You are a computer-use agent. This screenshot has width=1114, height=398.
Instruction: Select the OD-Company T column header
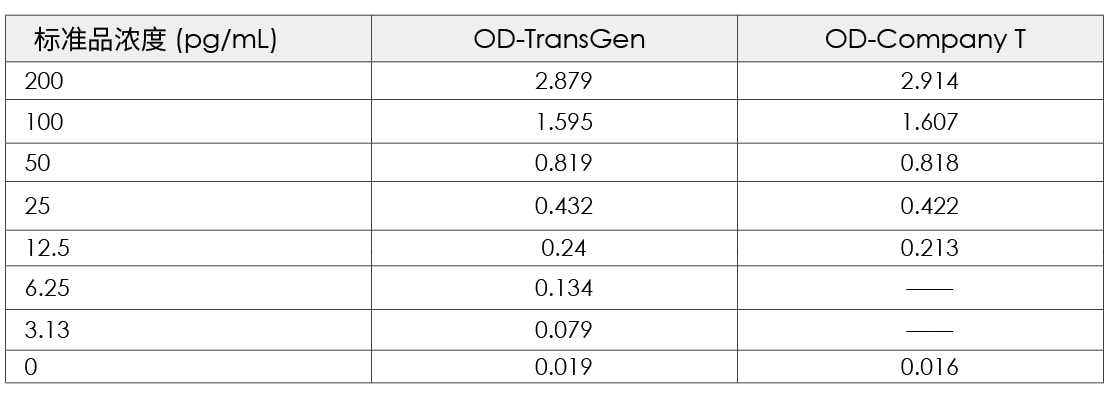tap(921, 39)
